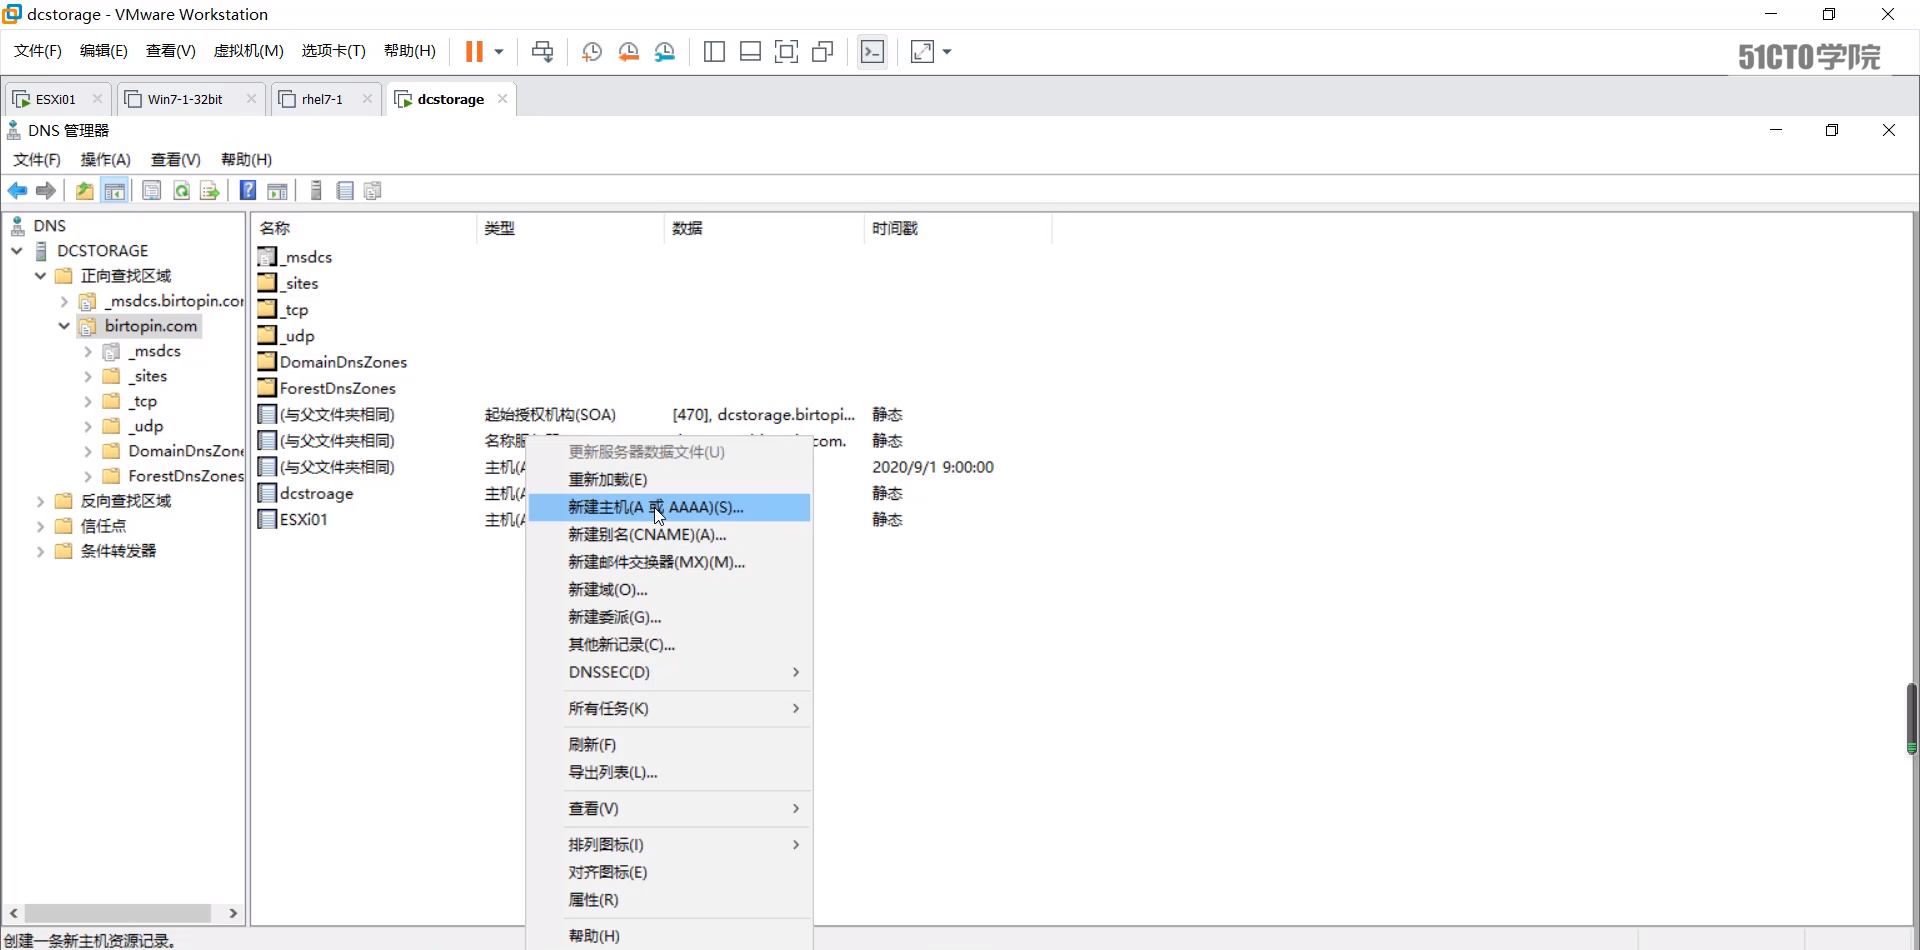Select 信任点 in the DNS tree
1920x950 pixels.
point(103,526)
